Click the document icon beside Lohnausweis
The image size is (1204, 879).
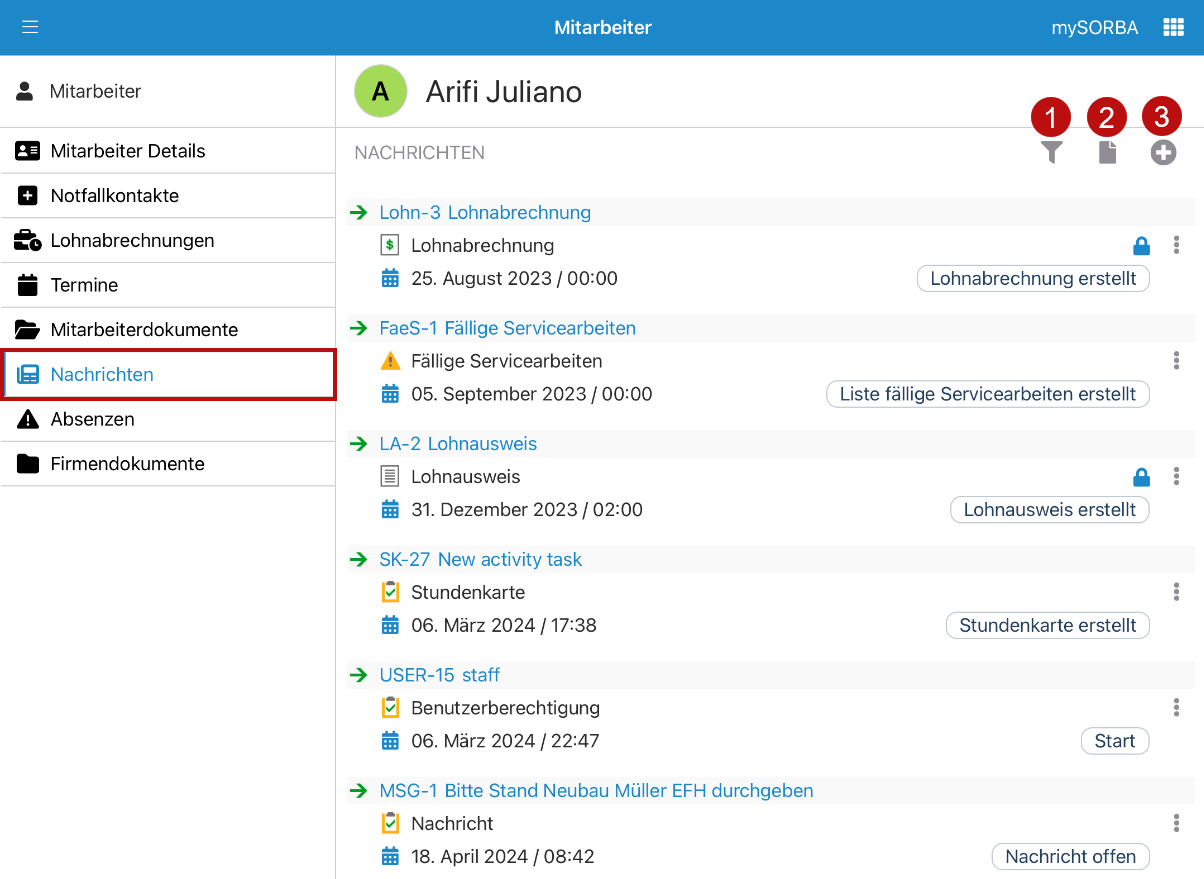(x=390, y=477)
